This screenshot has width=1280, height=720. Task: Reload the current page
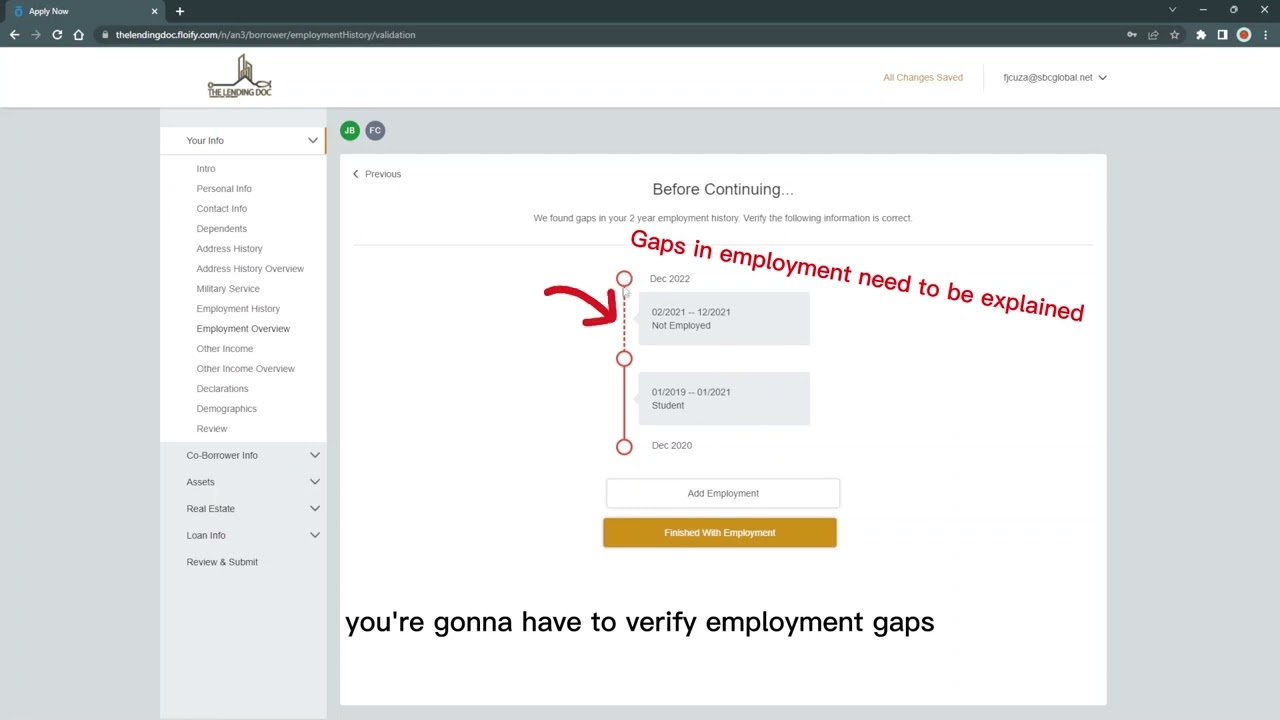(x=57, y=34)
